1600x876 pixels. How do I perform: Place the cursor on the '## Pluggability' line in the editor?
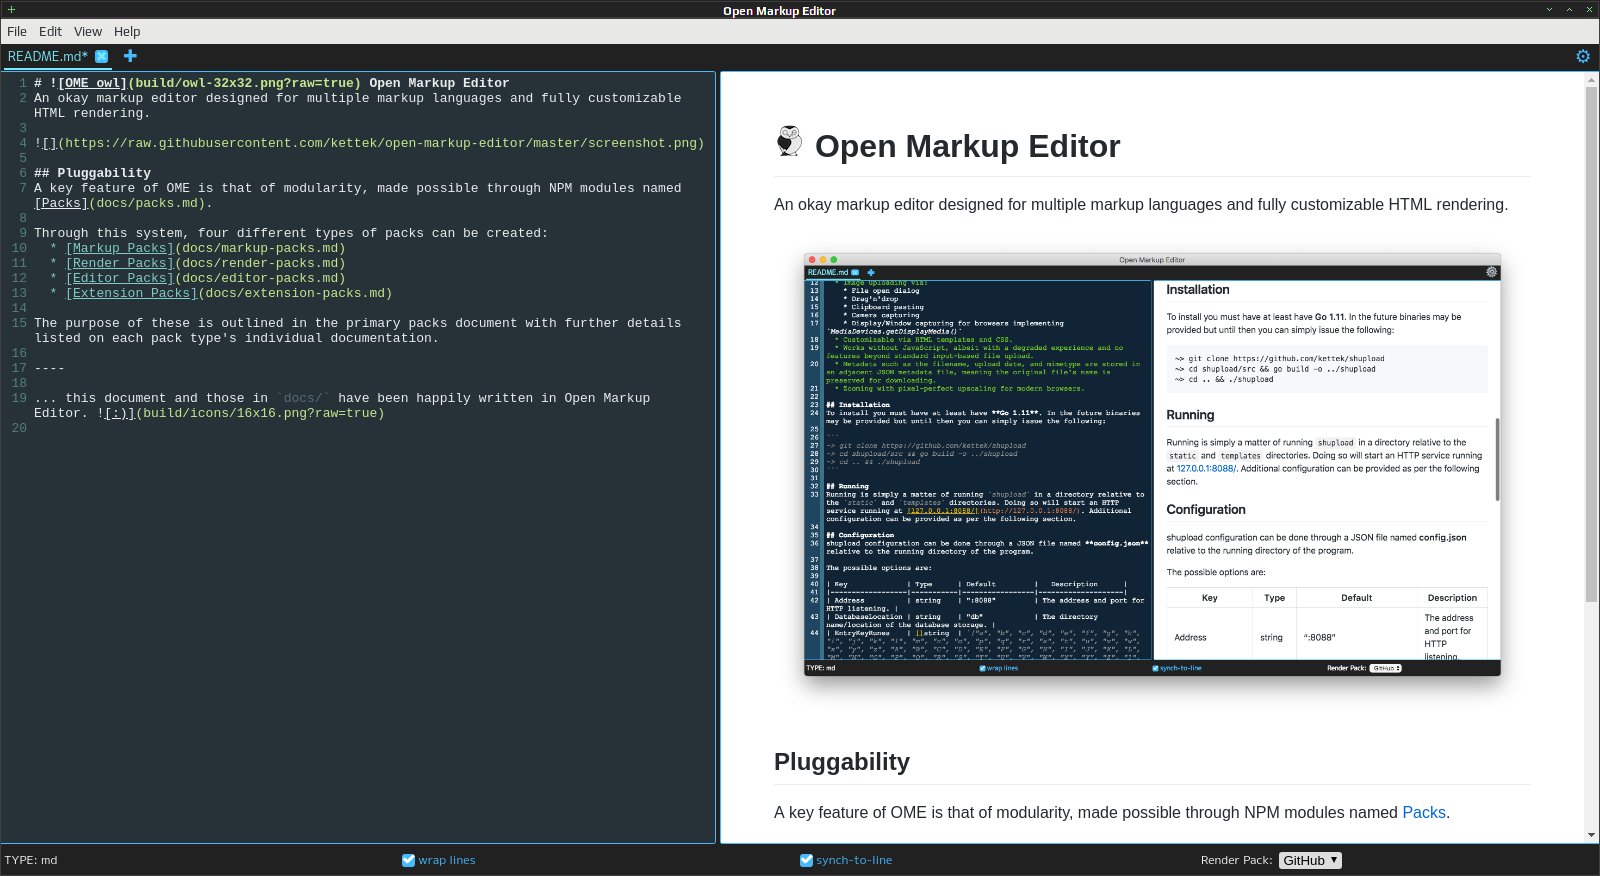[x=92, y=173]
